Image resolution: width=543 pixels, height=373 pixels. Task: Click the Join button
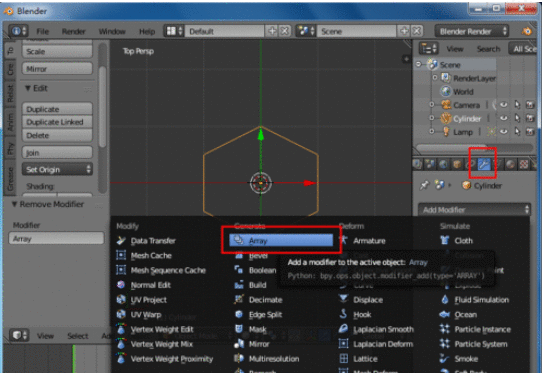(x=57, y=152)
